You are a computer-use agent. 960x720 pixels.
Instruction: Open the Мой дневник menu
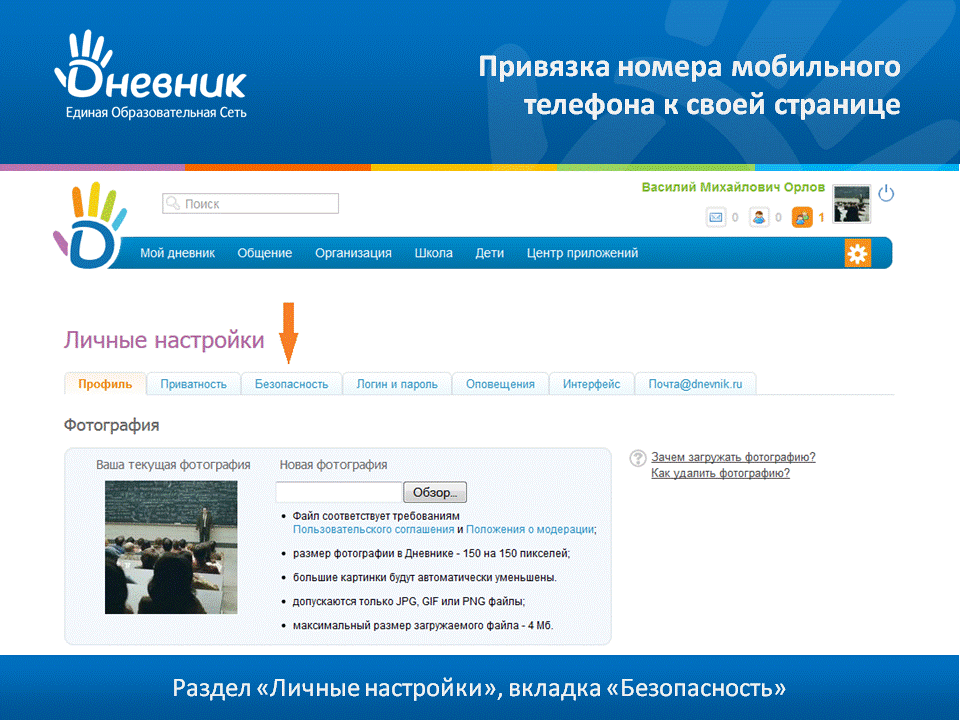[178, 253]
